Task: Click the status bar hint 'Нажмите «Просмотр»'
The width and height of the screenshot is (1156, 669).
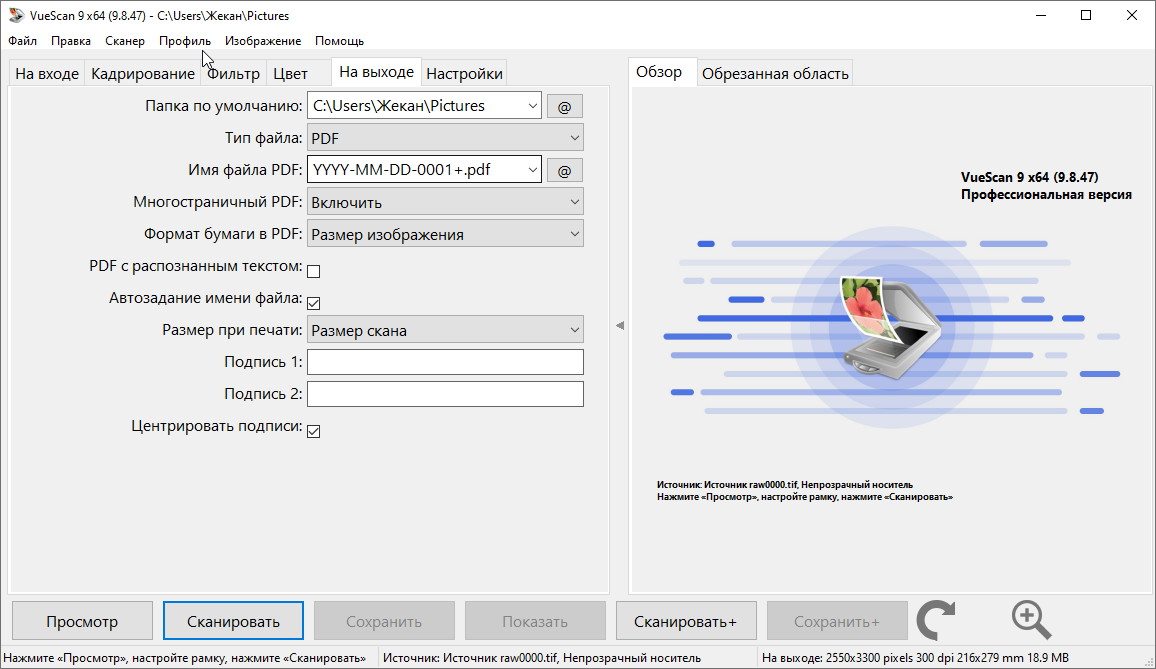Action: 184,658
